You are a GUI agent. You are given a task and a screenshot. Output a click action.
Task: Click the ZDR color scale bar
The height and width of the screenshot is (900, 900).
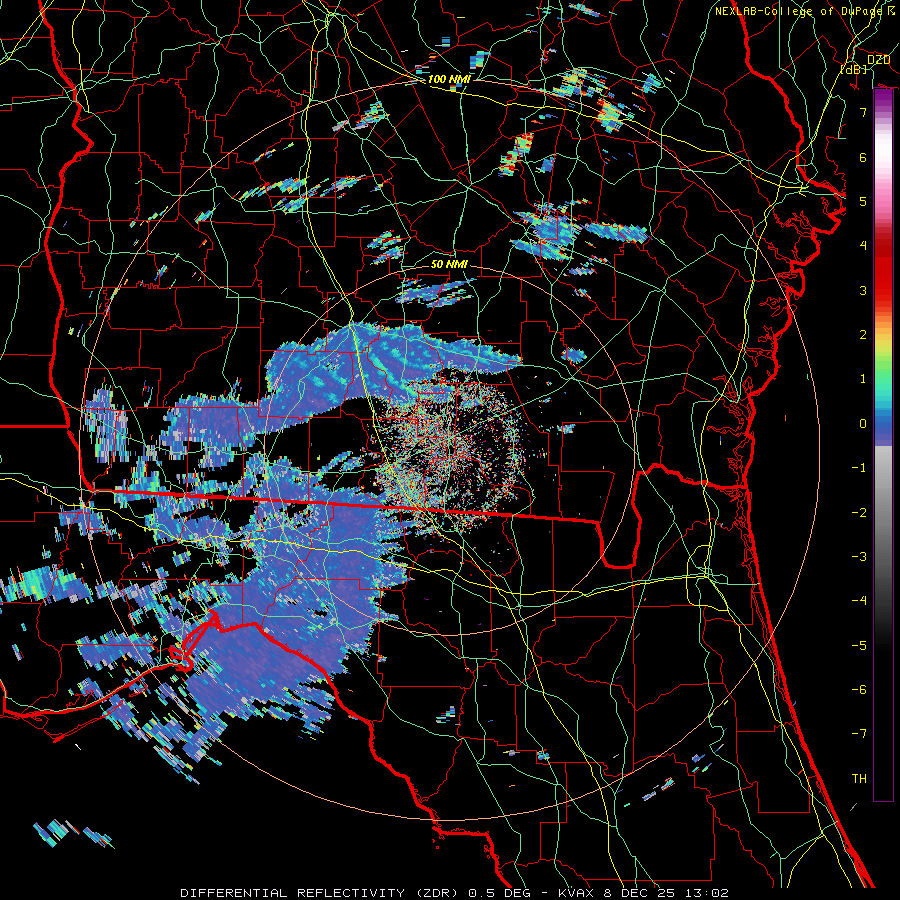pos(883,445)
